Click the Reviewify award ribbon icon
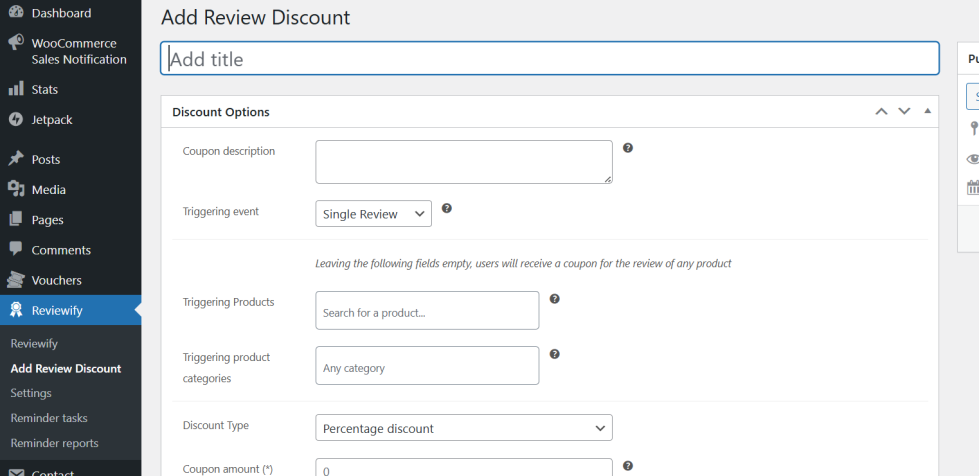Viewport: 979px width, 476px height. pyautogui.click(x=16, y=310)
